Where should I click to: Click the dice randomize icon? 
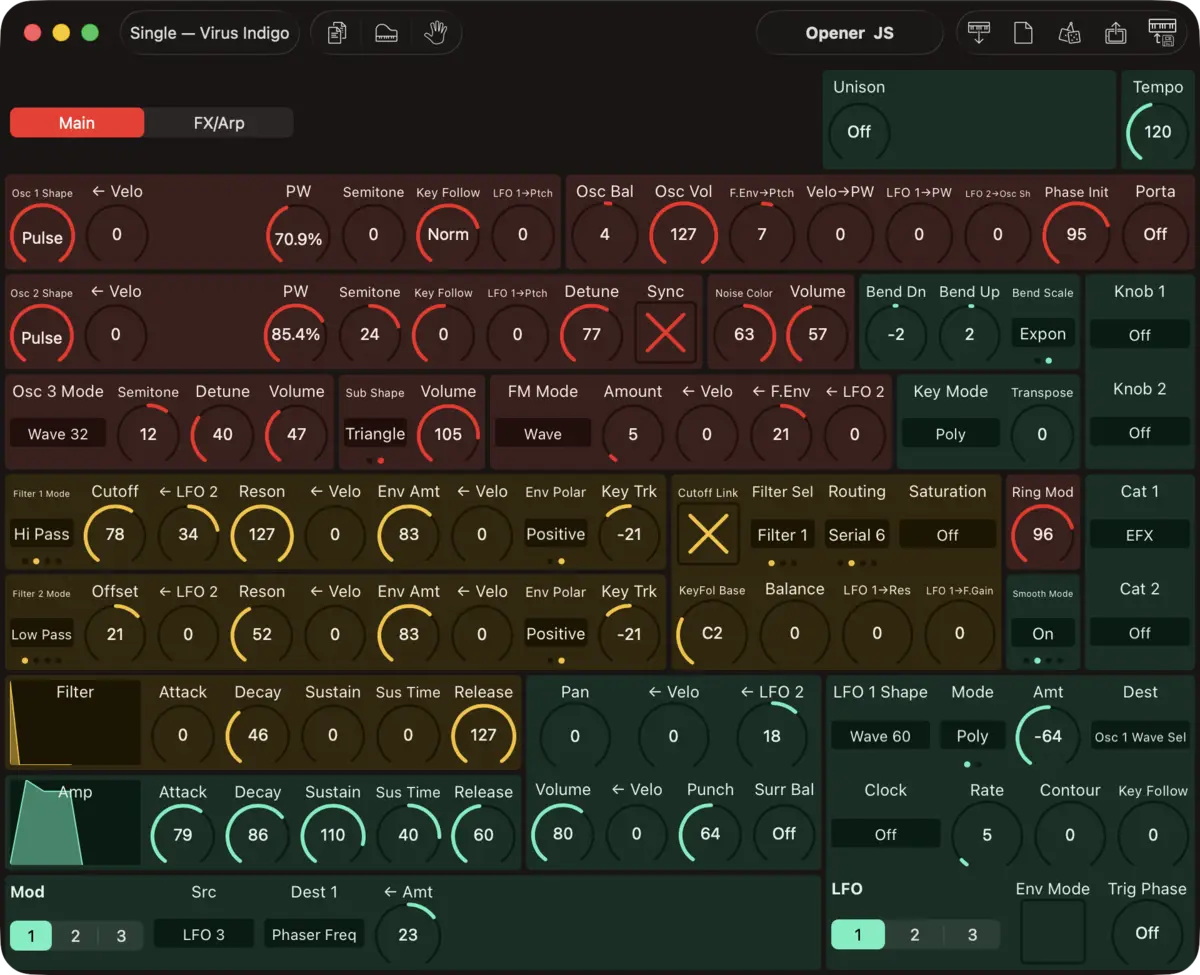1069,33
